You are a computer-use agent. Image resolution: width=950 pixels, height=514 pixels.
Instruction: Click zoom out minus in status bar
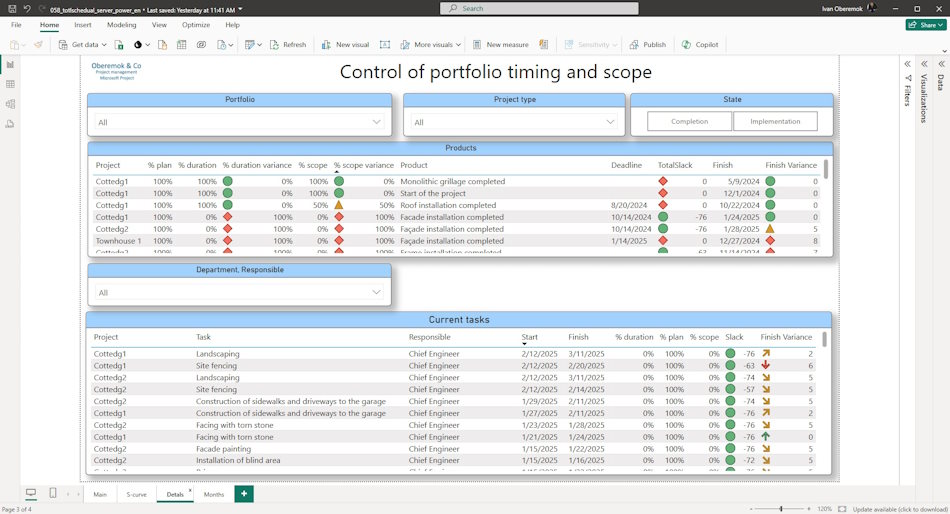click(x=751, y=509)
